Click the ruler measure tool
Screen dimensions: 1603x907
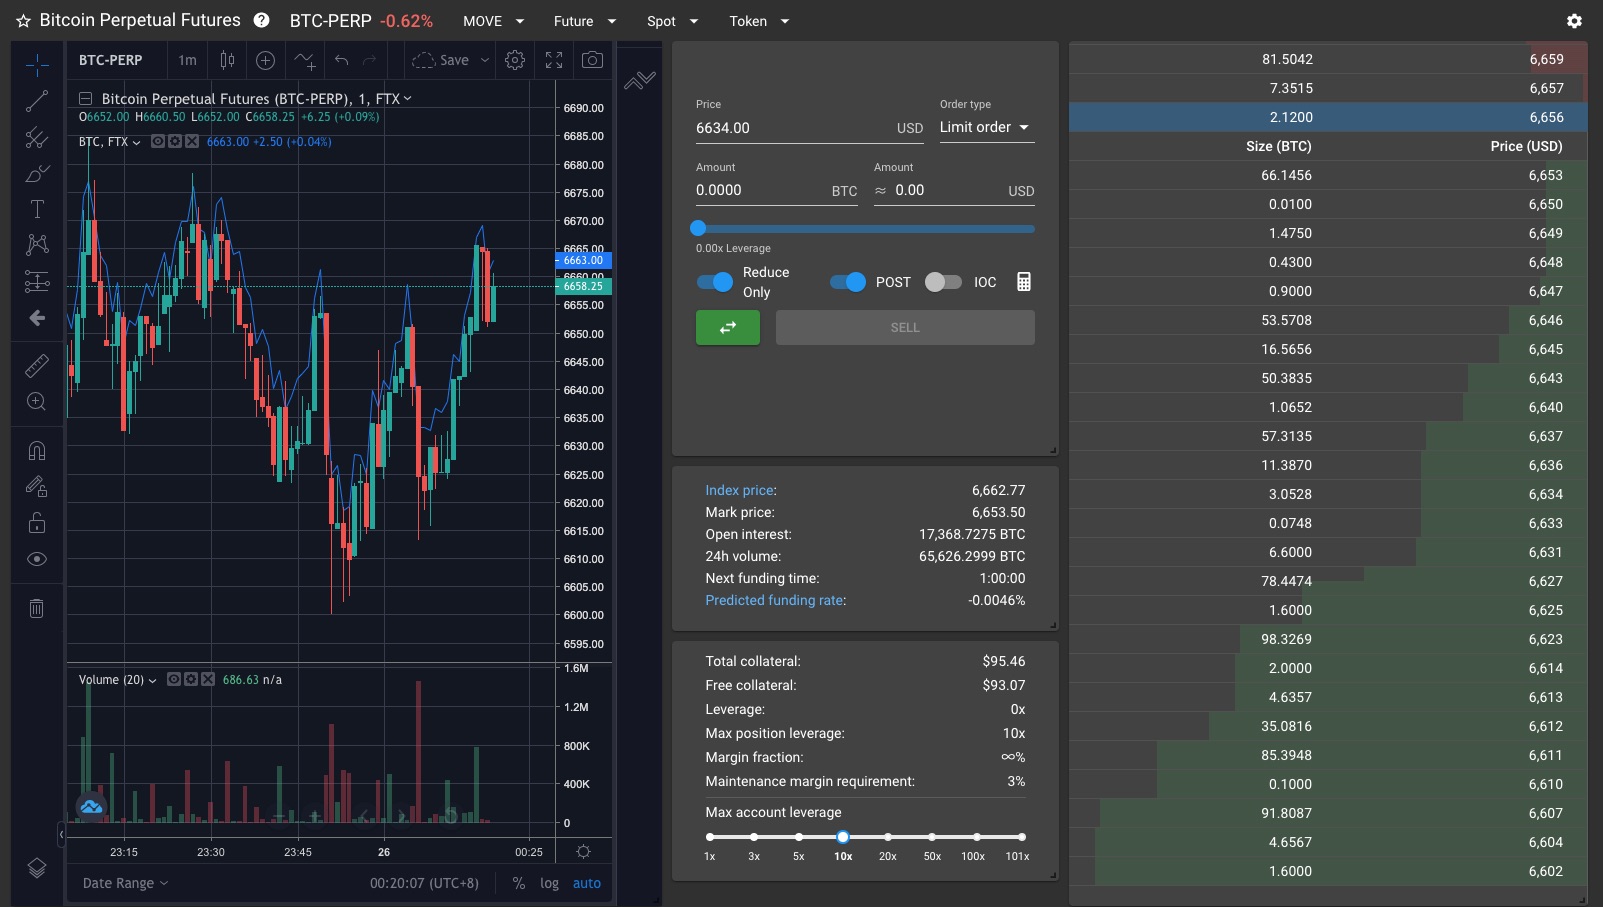(37, 366)
